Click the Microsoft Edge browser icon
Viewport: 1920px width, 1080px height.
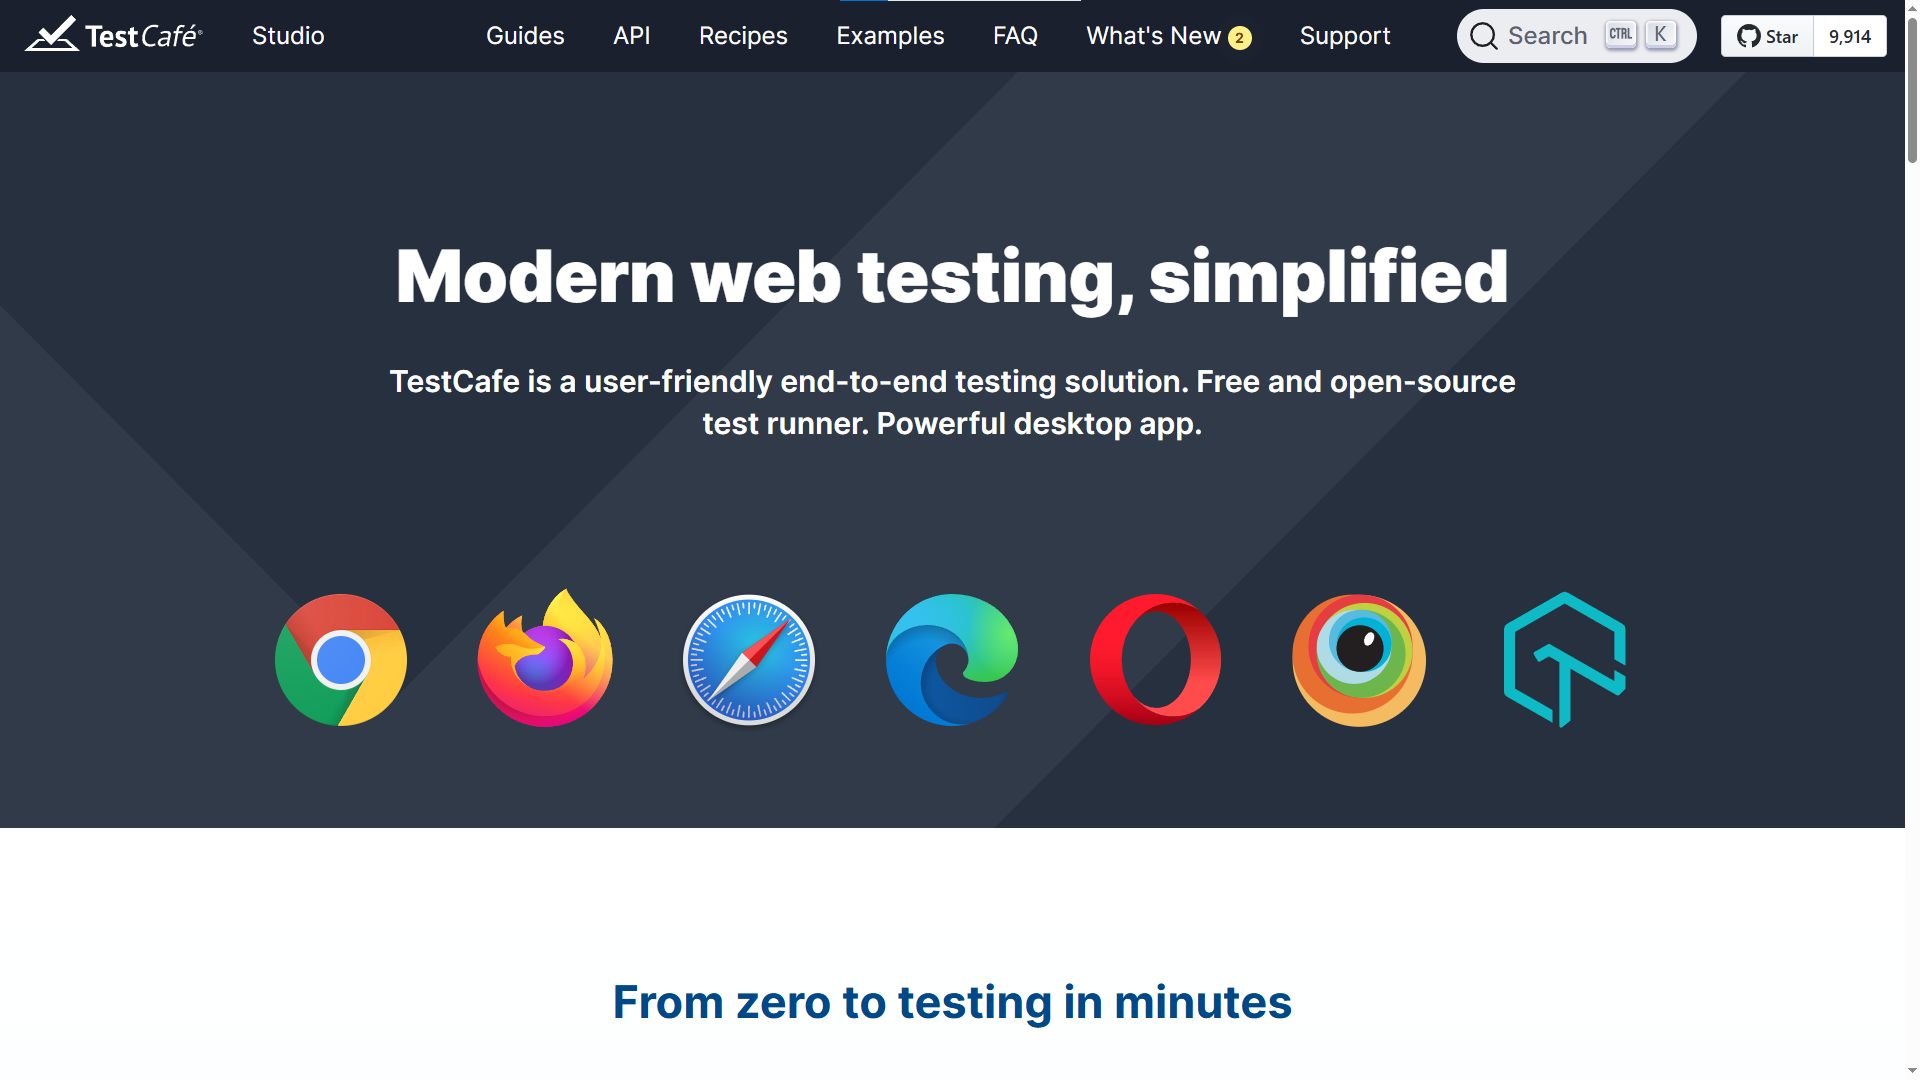pos(952,660)
